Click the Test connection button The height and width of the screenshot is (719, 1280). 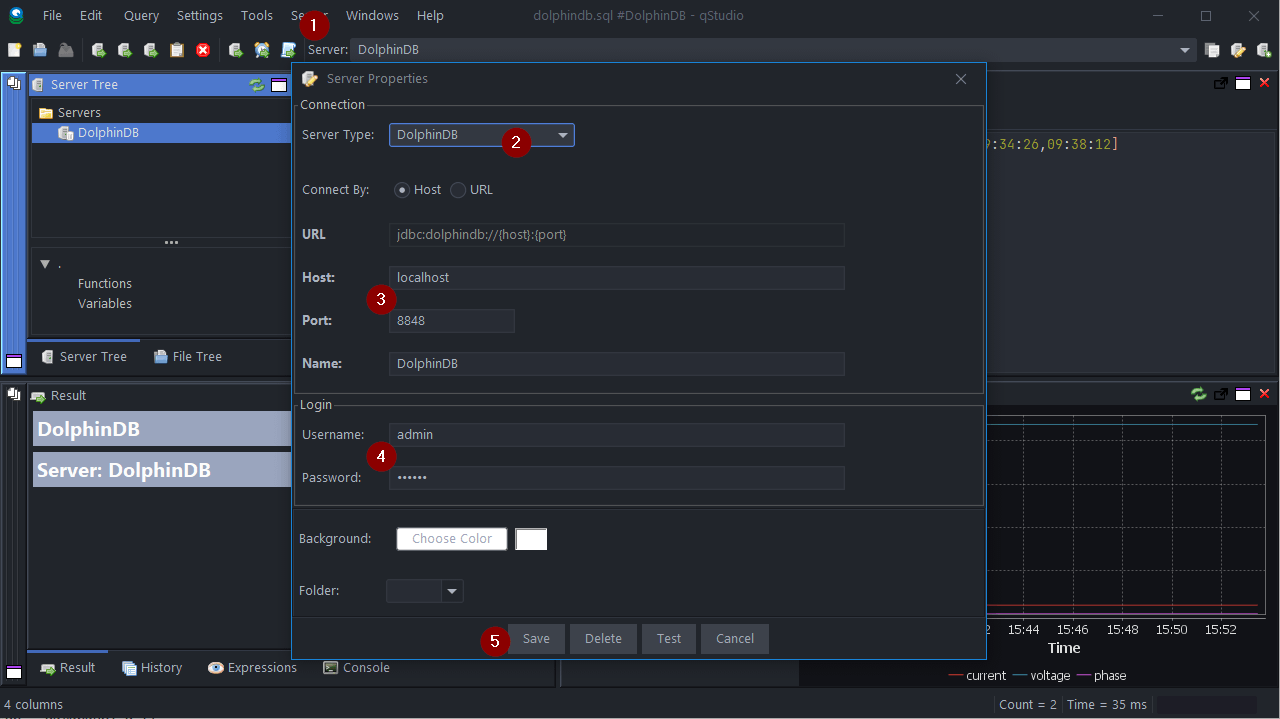tap(669, 639)
